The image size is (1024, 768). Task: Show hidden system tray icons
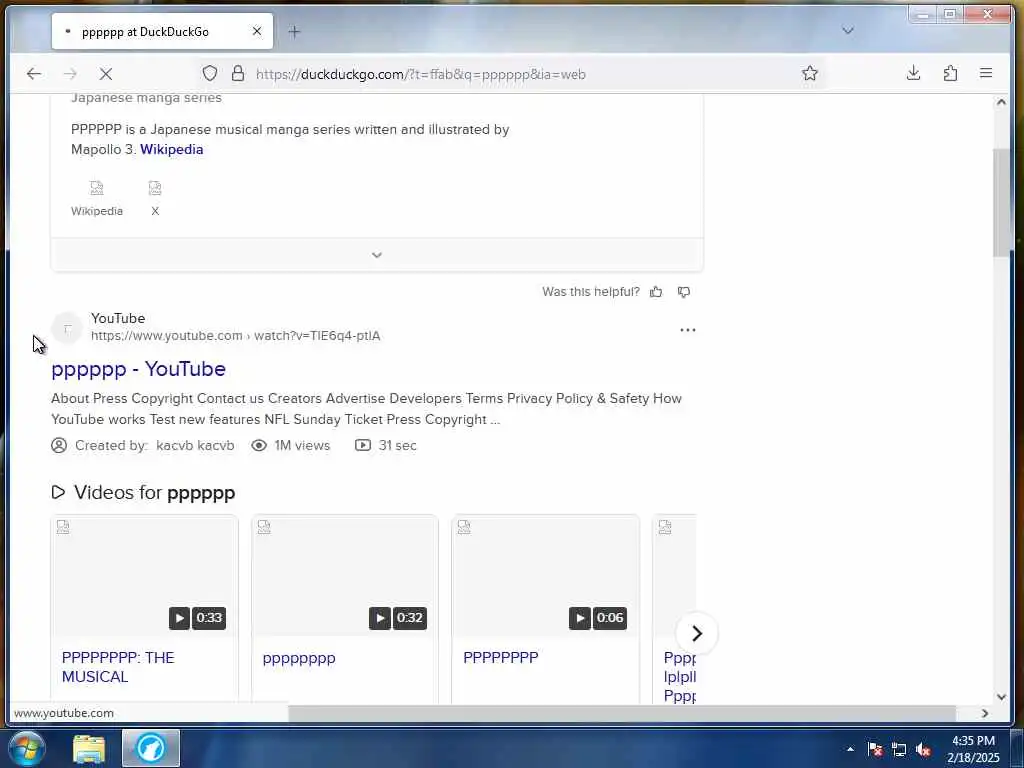[x=850, y=749]
